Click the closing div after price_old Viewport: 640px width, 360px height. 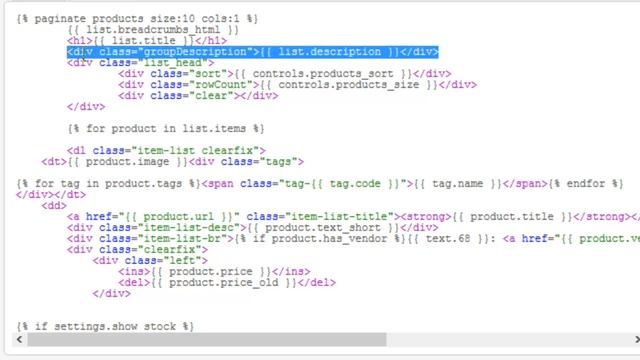(x=111, y=294)
